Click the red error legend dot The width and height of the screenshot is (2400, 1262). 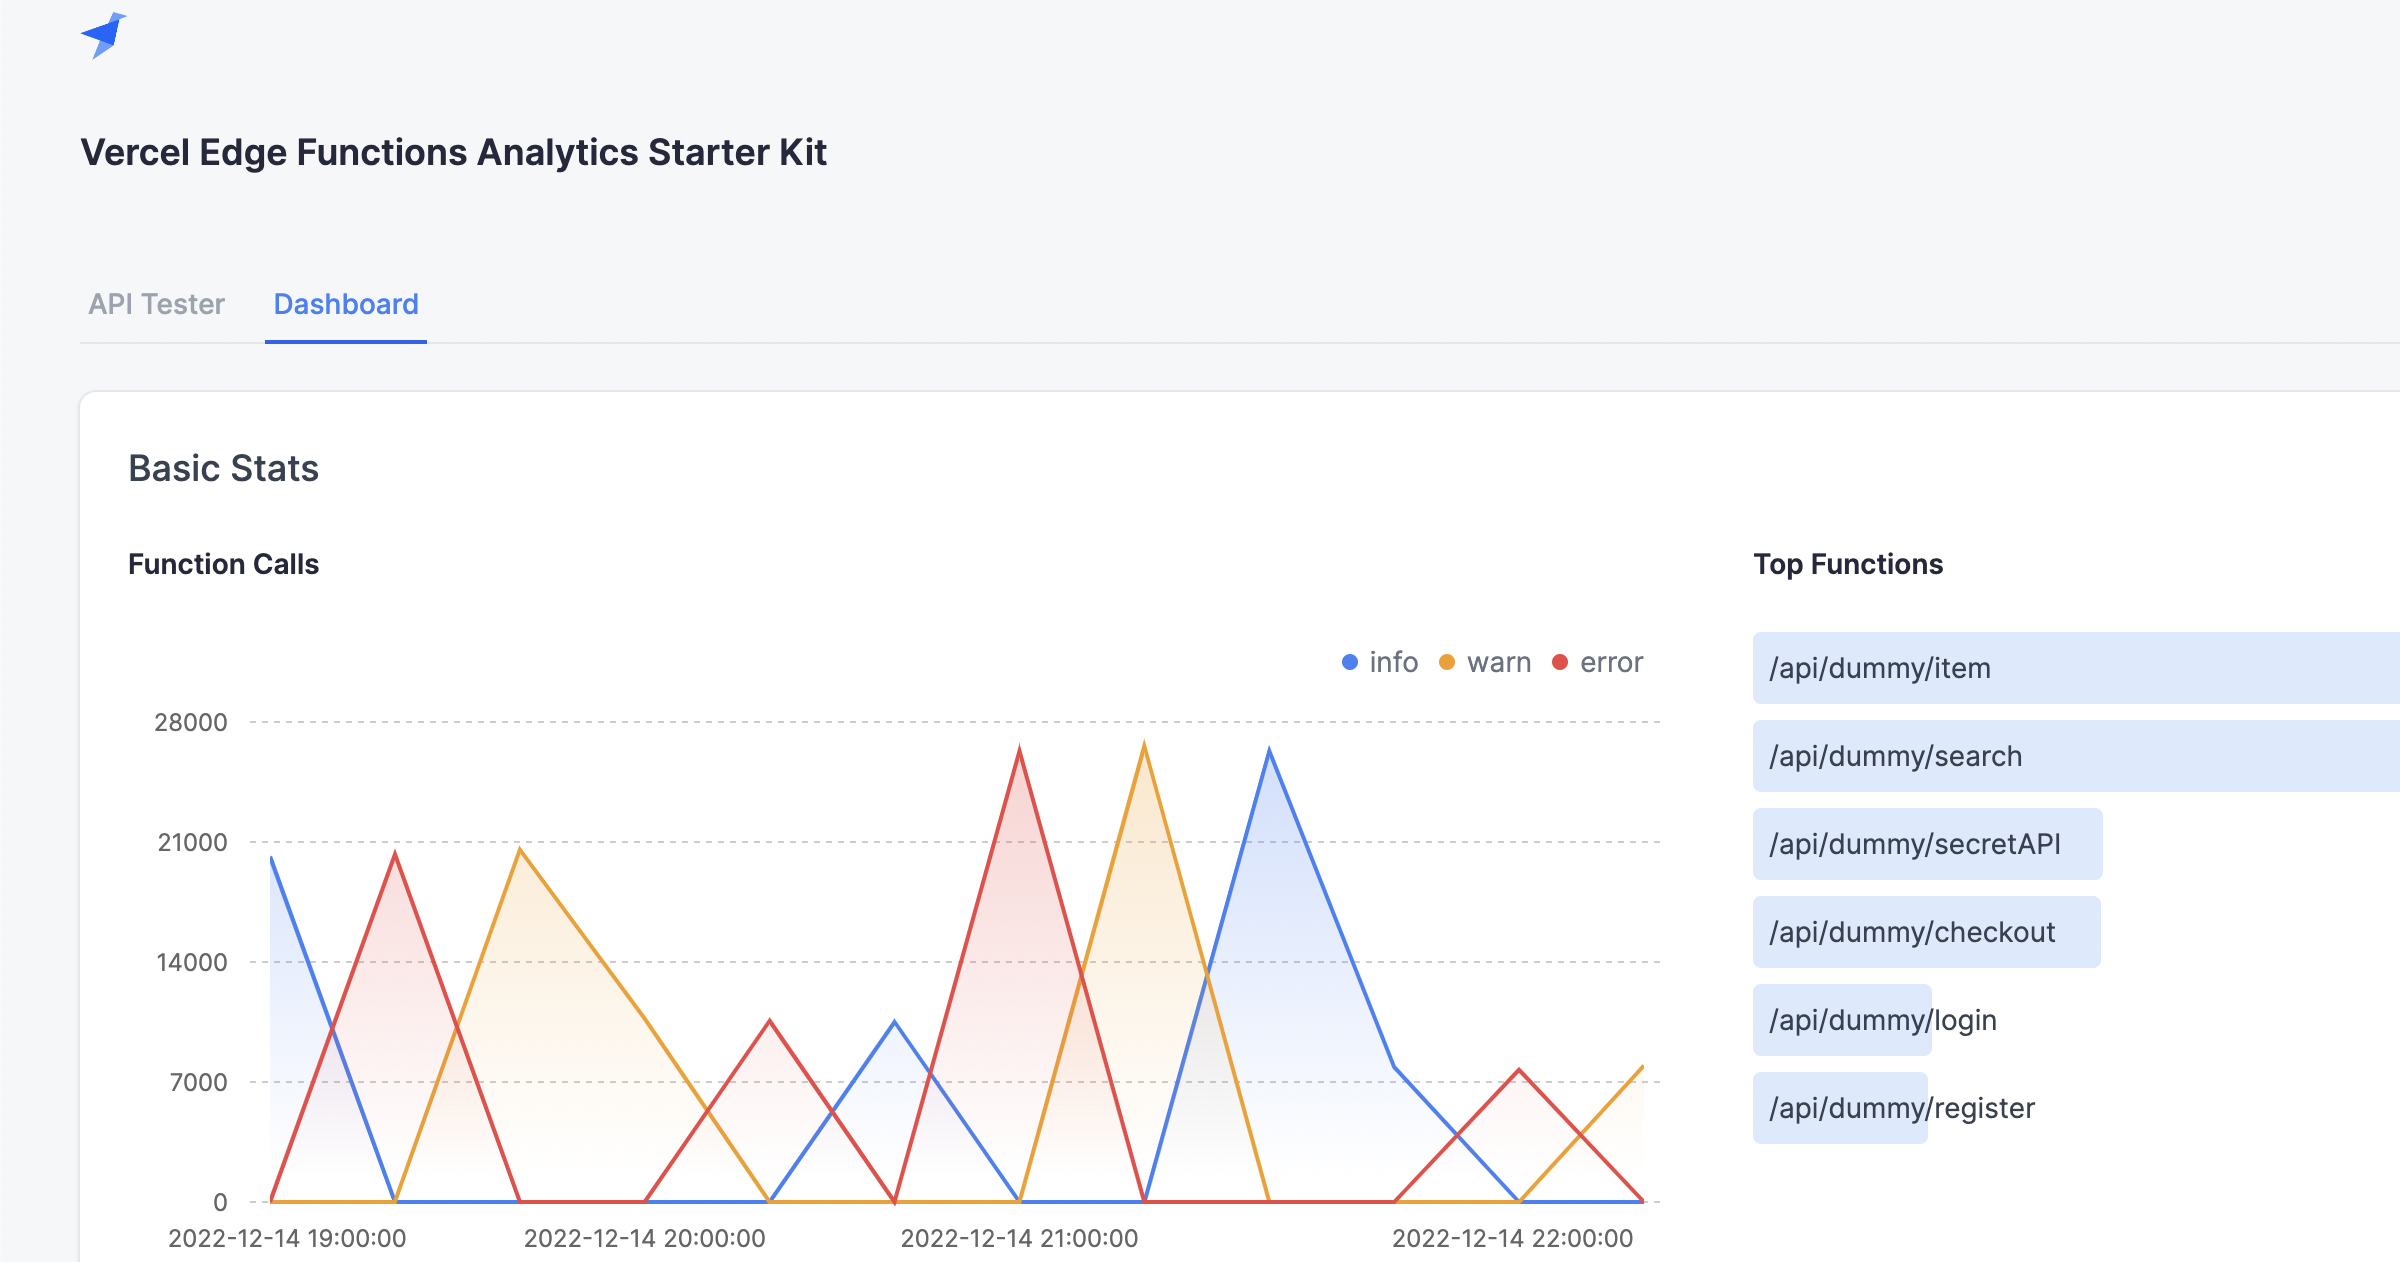point(1560,662)
